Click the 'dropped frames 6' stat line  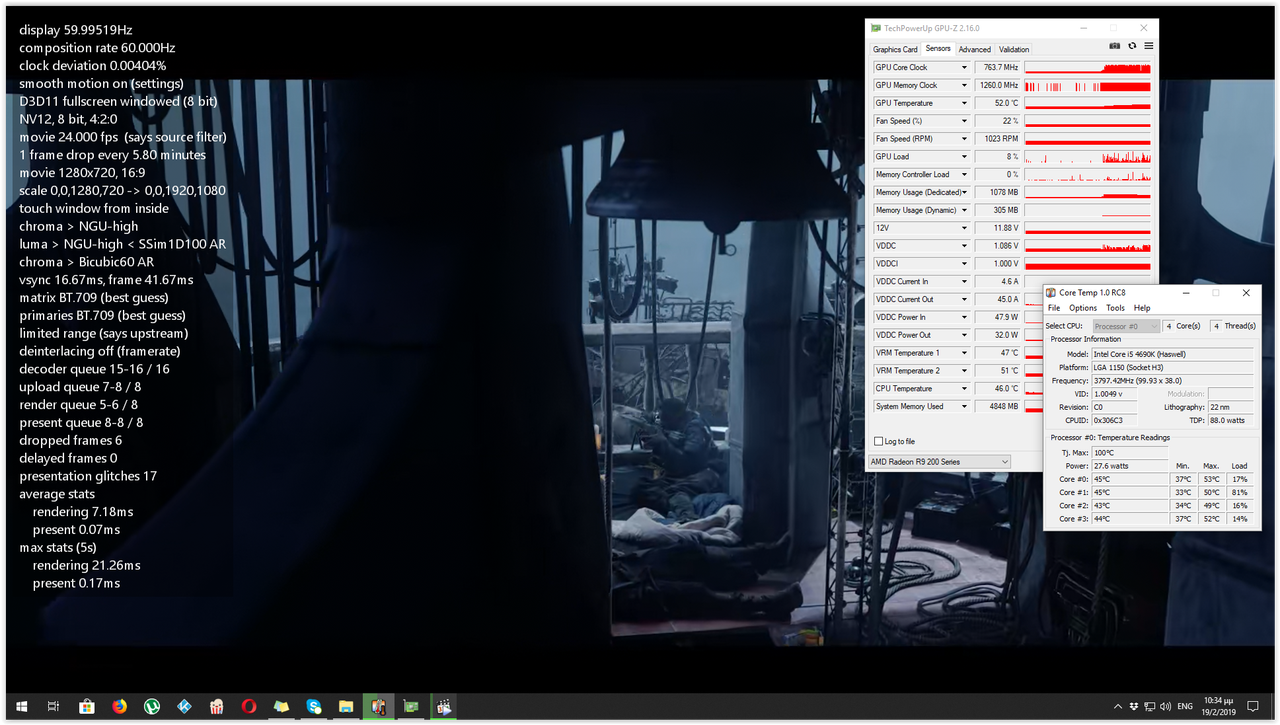click(70, 440)
